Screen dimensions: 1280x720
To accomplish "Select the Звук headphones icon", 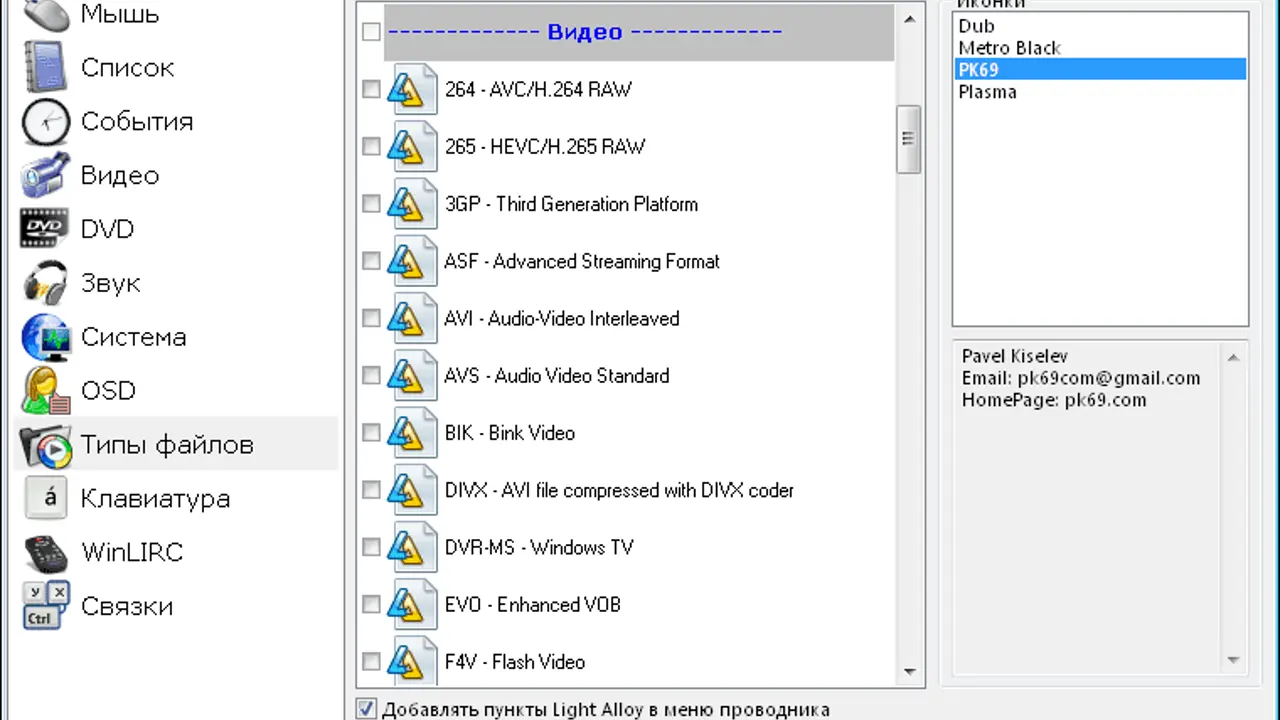I will coord(46,283).
